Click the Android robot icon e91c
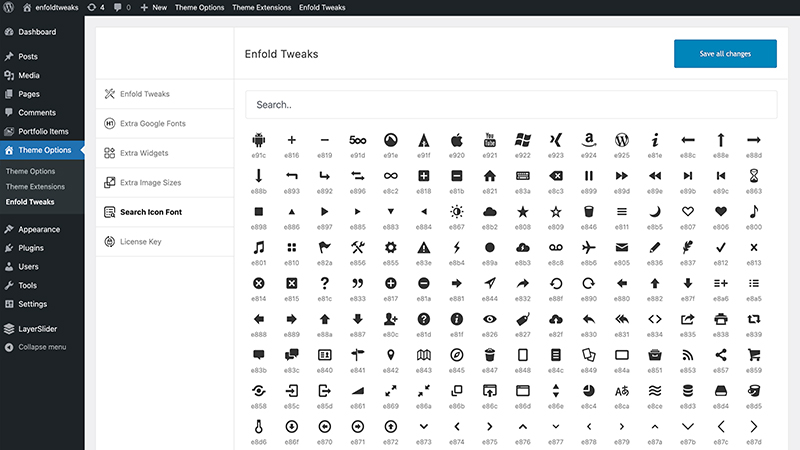800x450 pixels. (259, 140)
